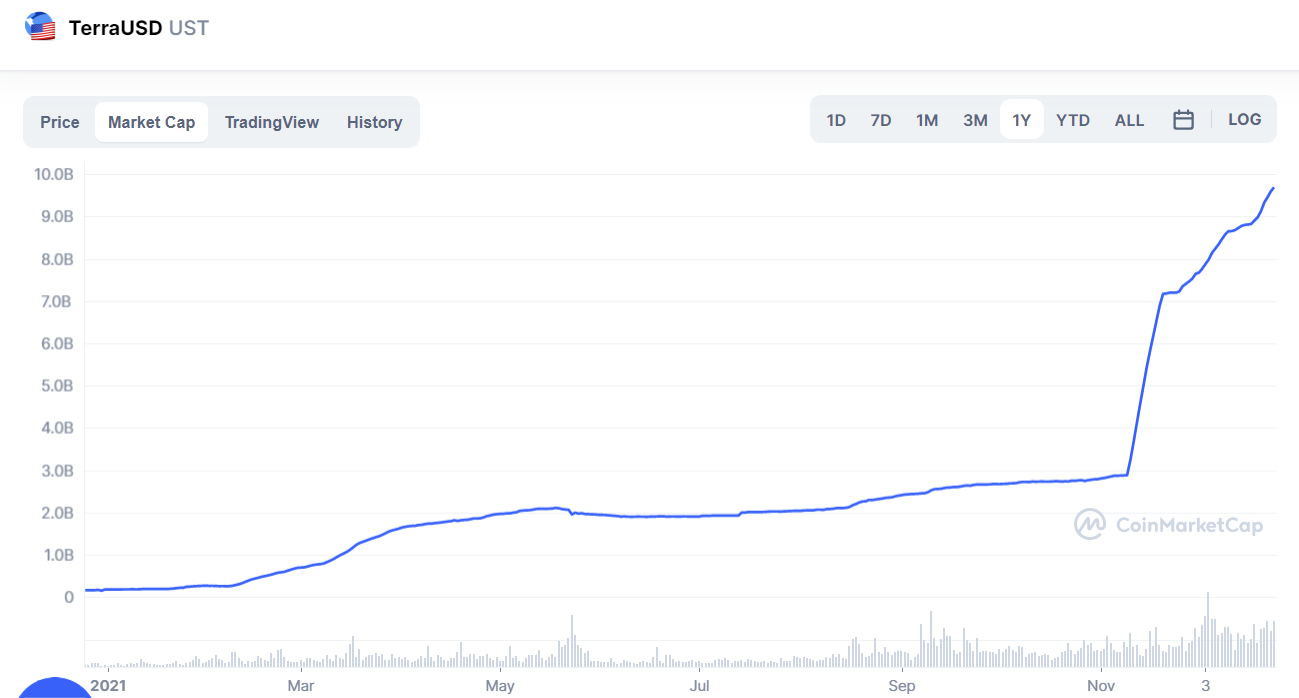Click the 2021 x-axis label
This screenshot has height=698, width=1299.
(110, 685)
